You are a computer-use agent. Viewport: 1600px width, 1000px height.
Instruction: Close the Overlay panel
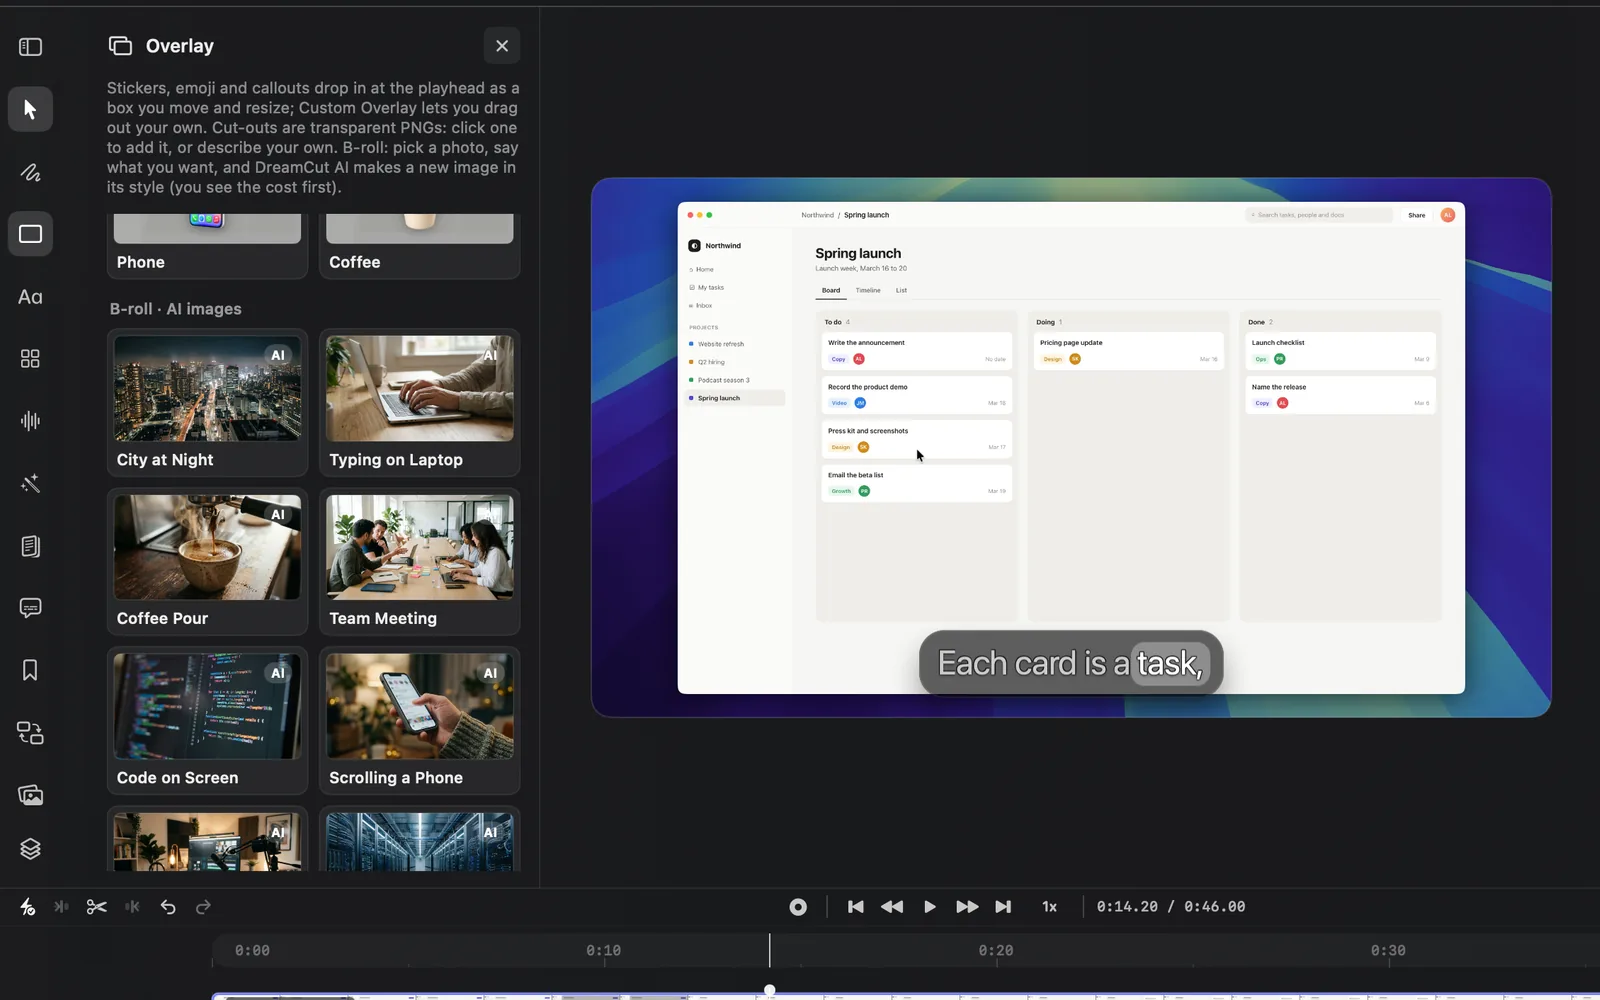502,46
